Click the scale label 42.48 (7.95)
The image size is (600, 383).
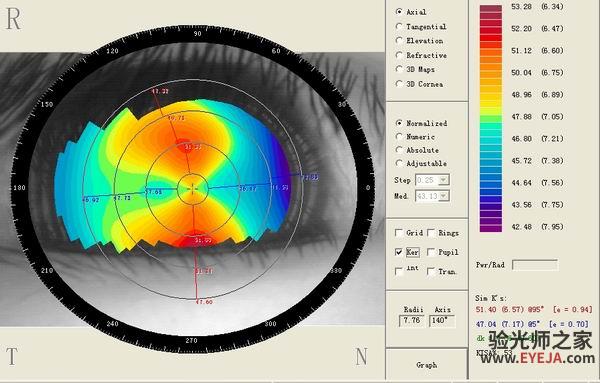[537, 227]
